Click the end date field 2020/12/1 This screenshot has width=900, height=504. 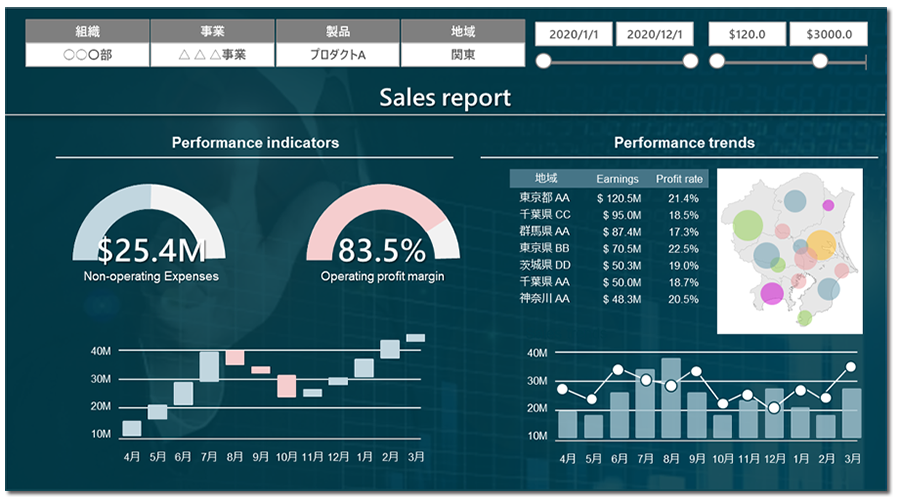point(655,34)
